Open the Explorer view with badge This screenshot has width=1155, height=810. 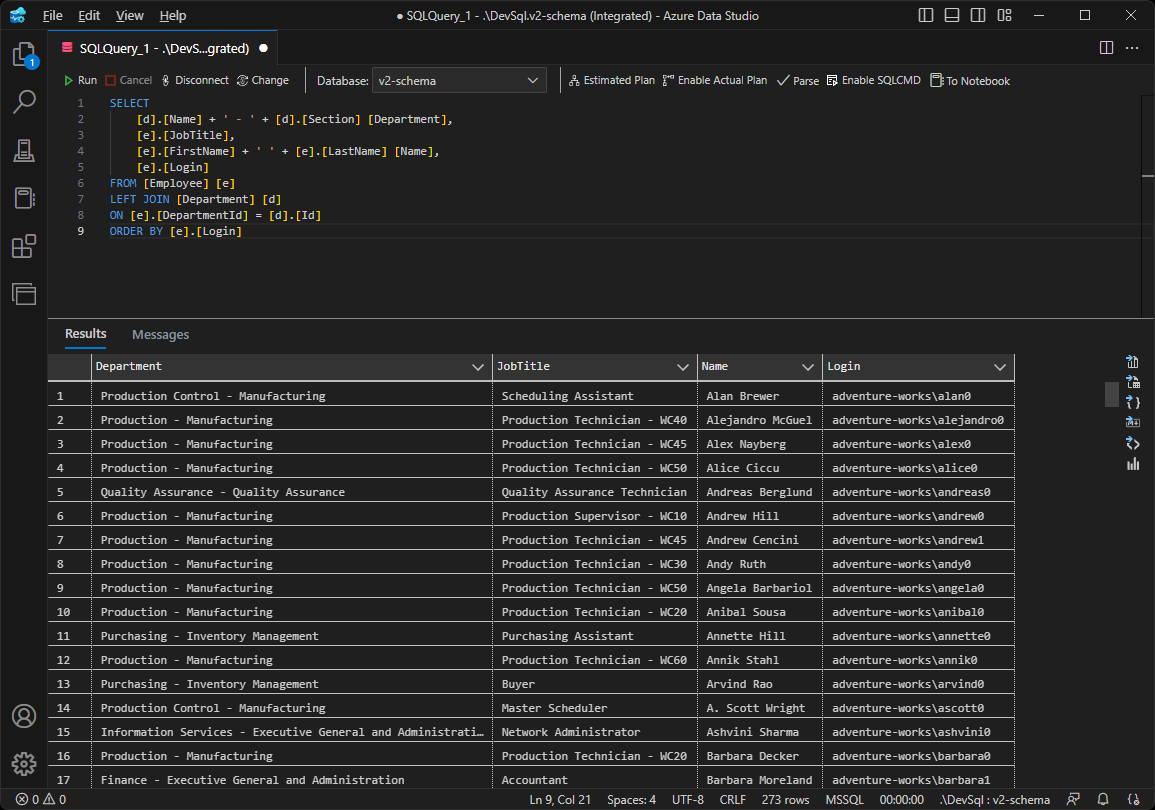pos(24,55)
